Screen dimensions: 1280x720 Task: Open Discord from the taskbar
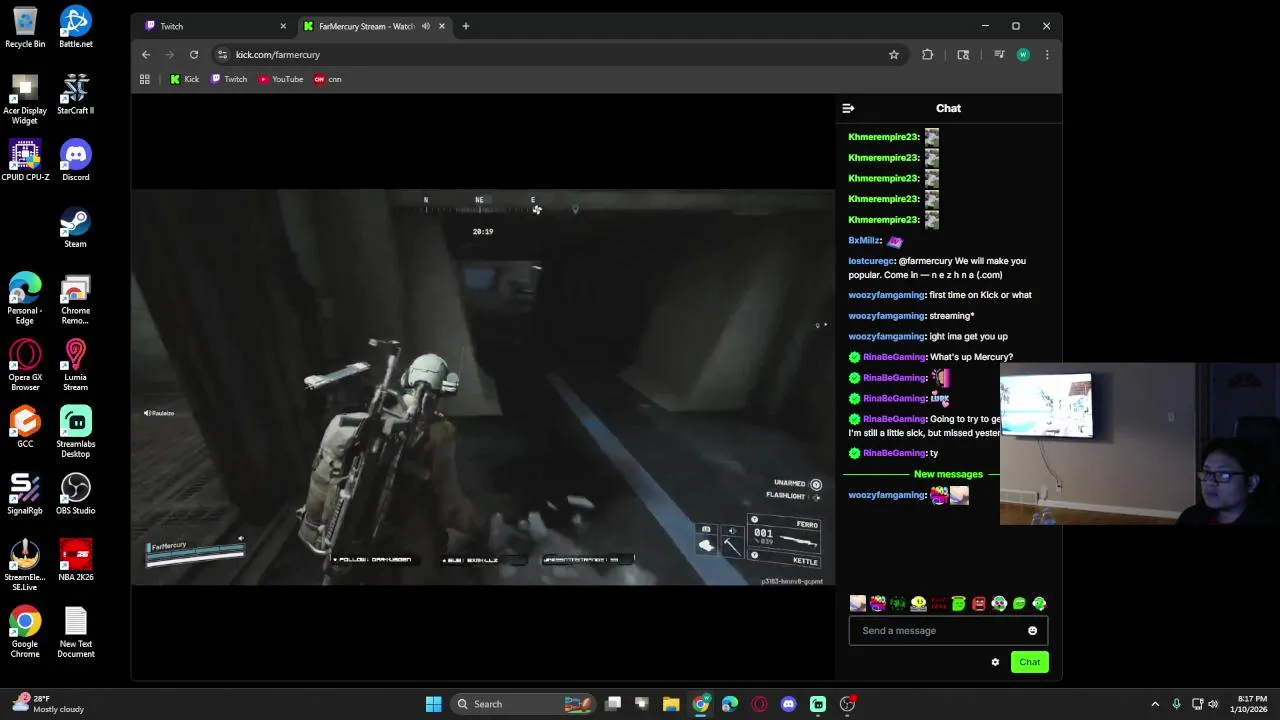point(789,704)
